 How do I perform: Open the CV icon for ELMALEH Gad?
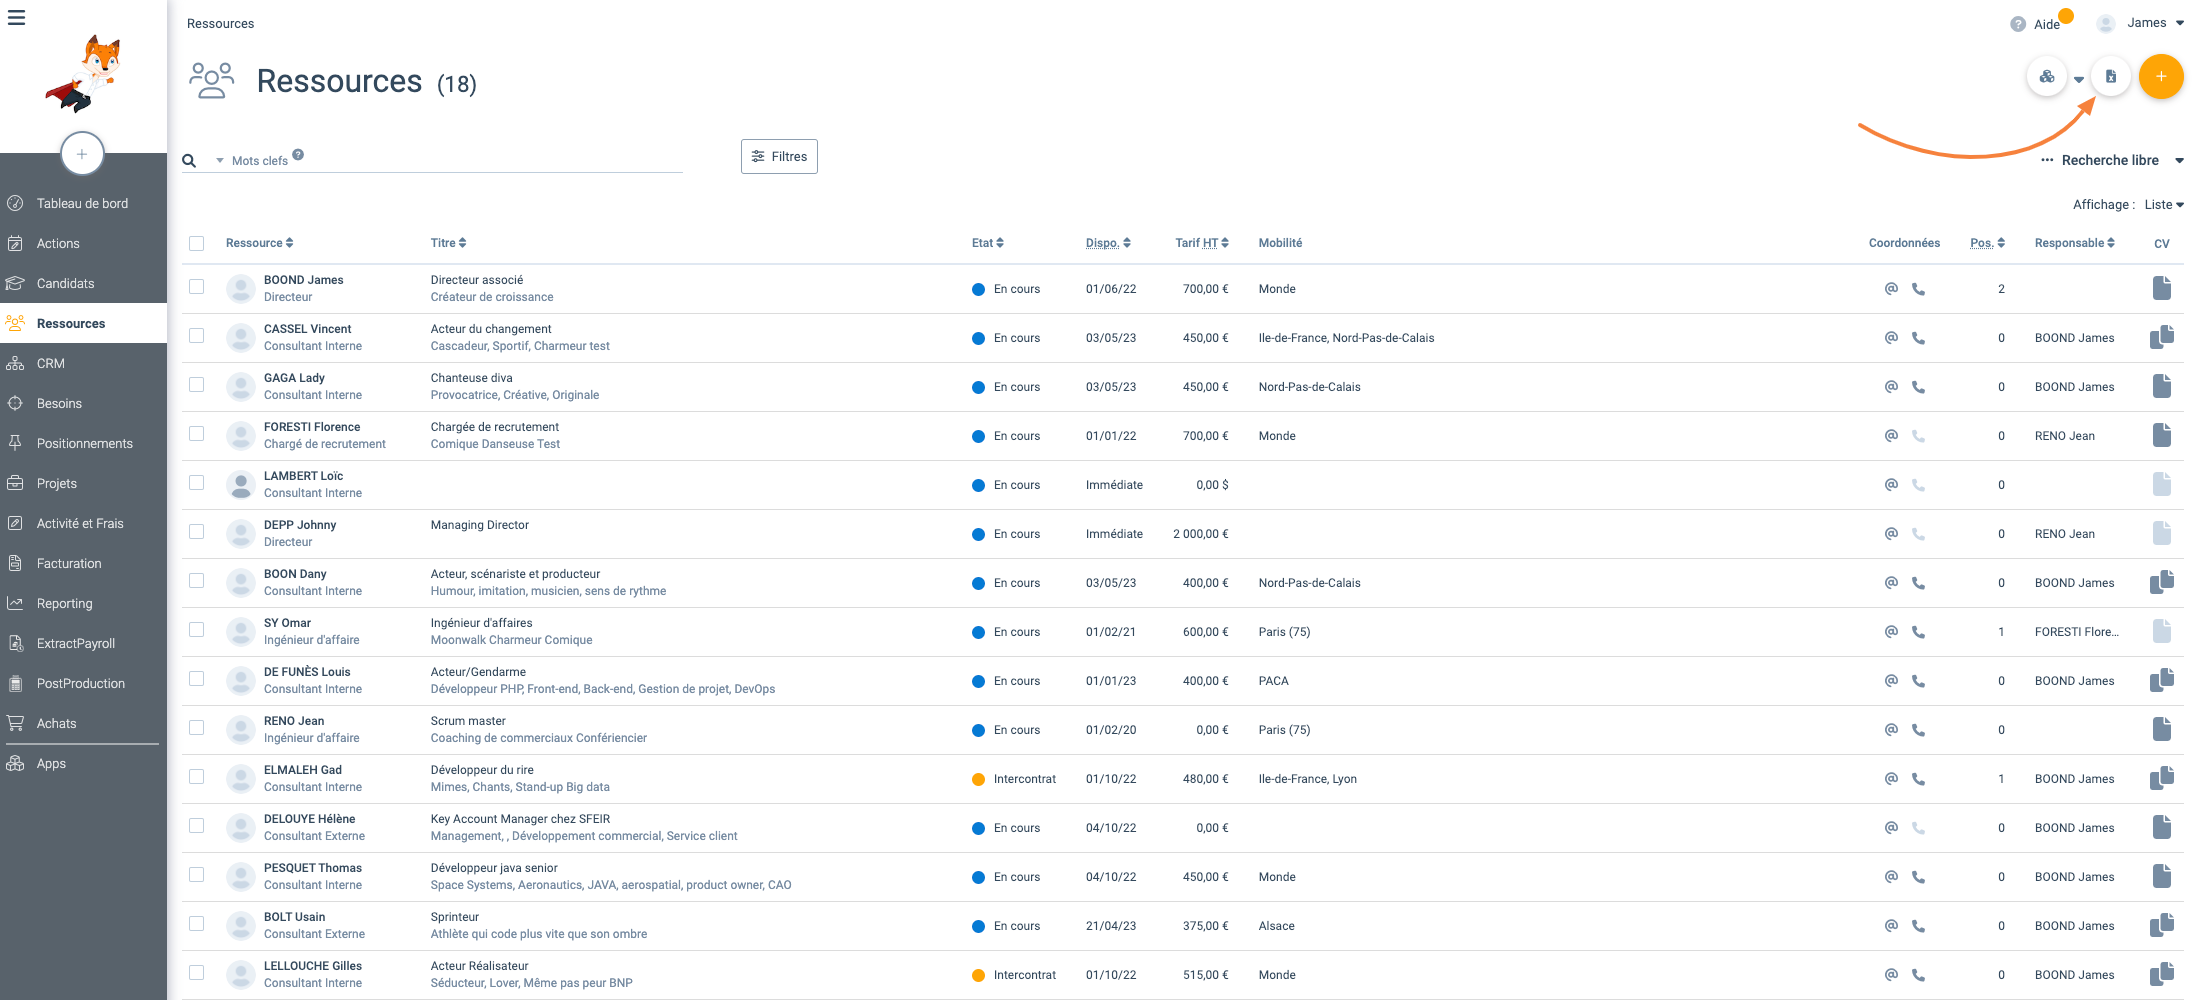pos(2161,778)
